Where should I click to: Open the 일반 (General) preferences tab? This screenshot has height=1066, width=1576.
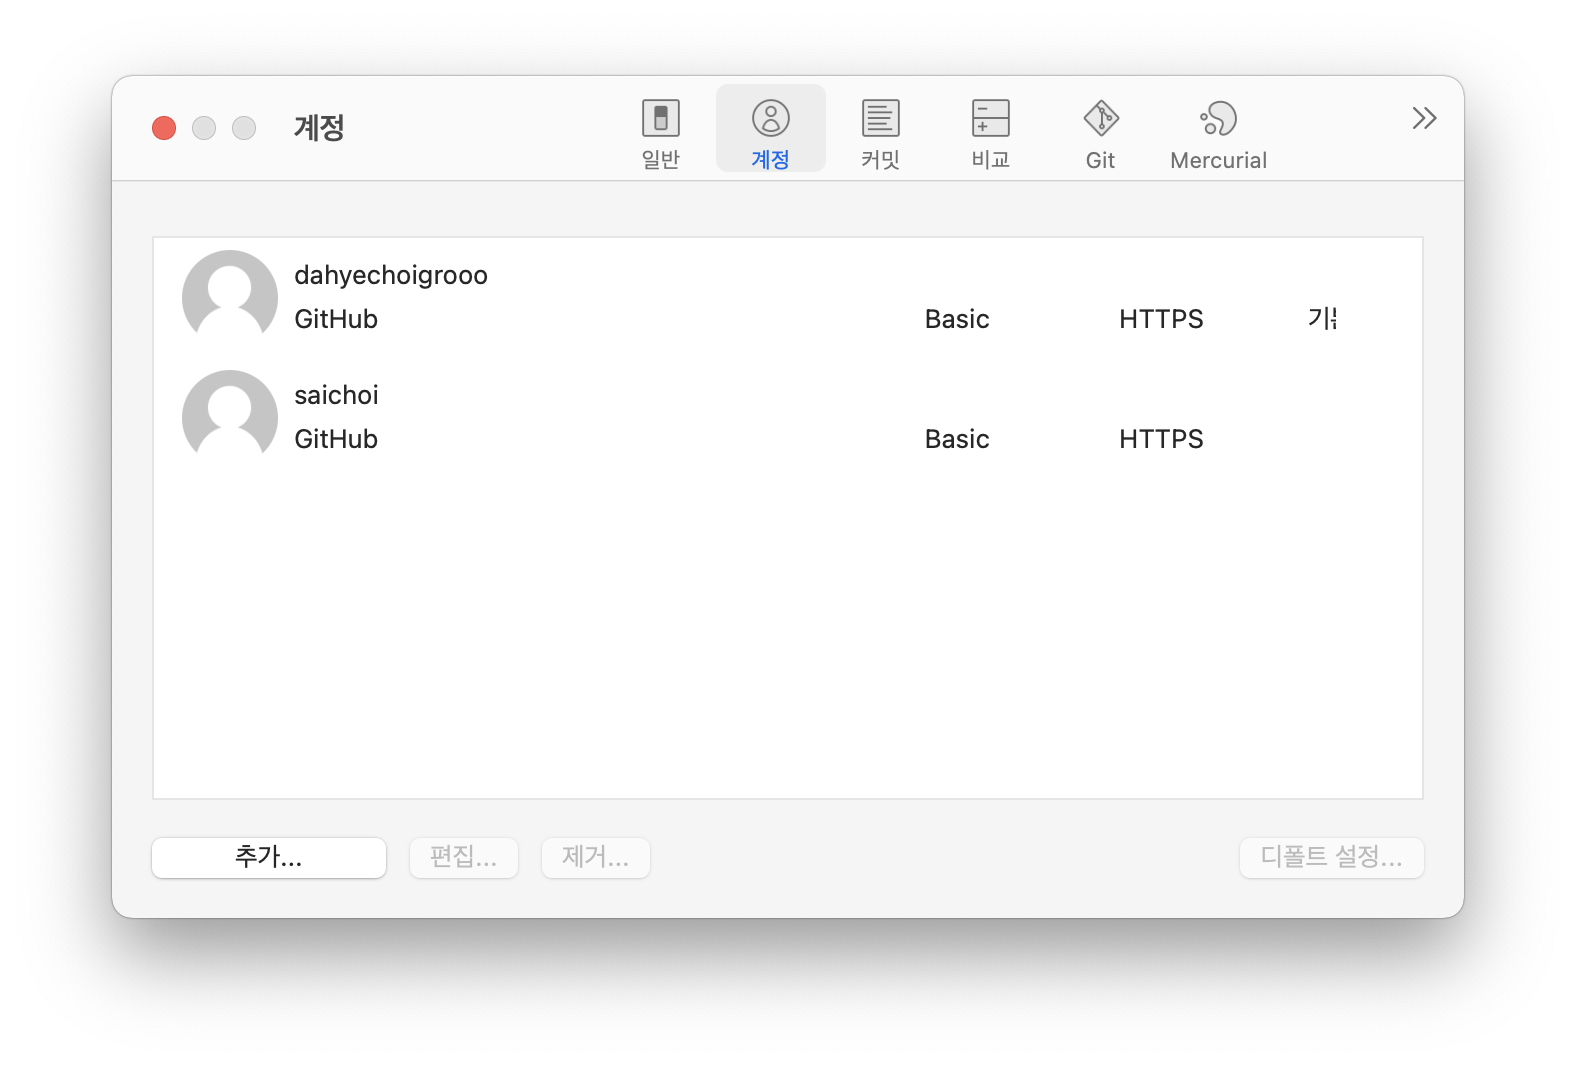[x=660, y=134]
